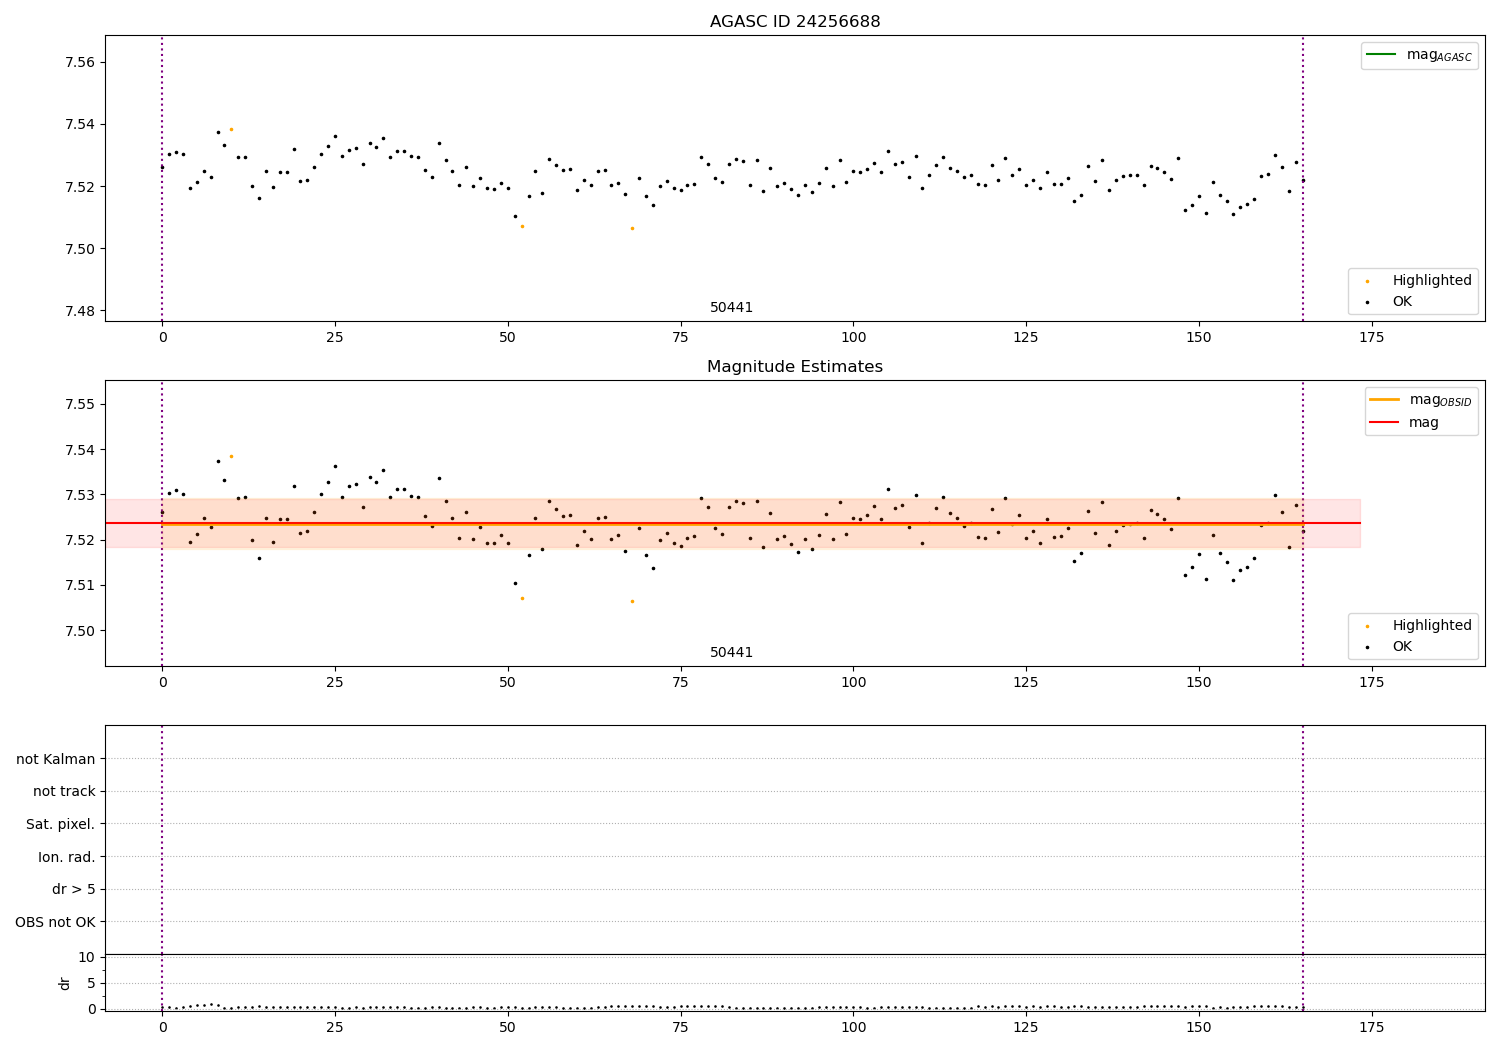Select the orange mag OBSID legend entry

tap(1420, 400)
